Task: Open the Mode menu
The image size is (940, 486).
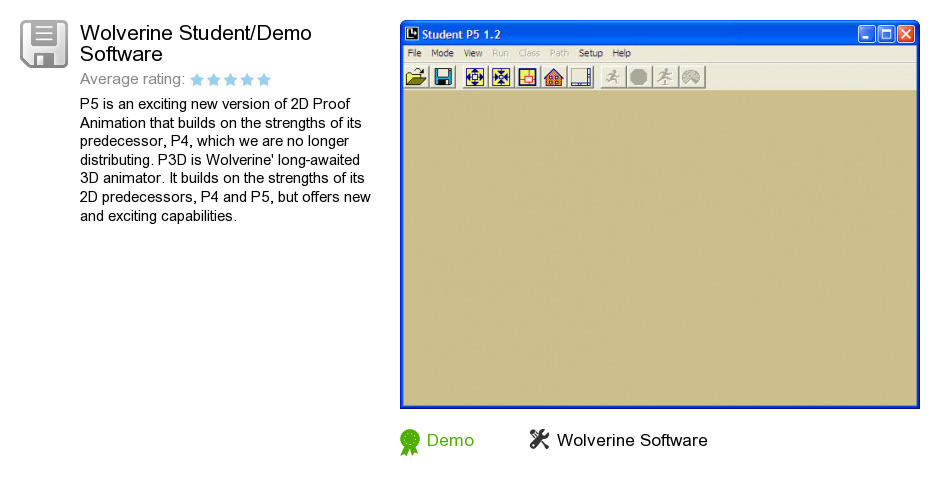Action: [x=442, y=53]
